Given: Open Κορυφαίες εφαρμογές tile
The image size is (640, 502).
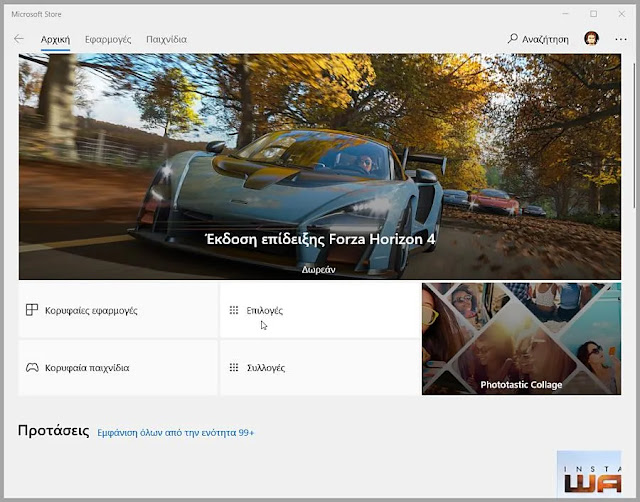Looking at the screenshot, I should (x=118, y=310).
